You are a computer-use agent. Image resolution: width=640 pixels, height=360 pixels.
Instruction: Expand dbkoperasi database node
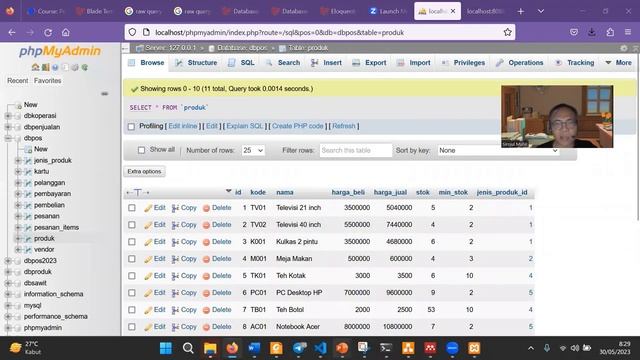[x=8, y=116]
